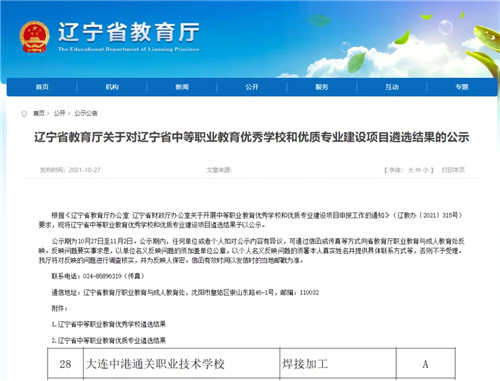Open attachment 2 中等职业教育优质专业遴选结果

(x=109, y=341)
